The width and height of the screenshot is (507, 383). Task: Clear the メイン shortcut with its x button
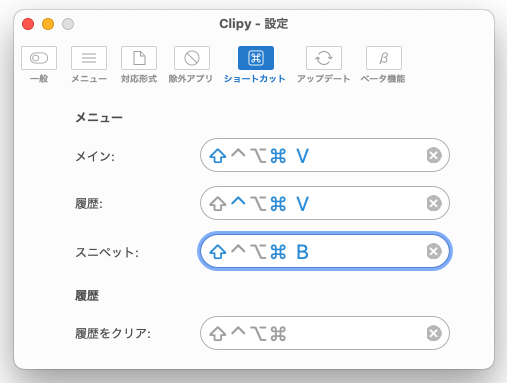434,155
